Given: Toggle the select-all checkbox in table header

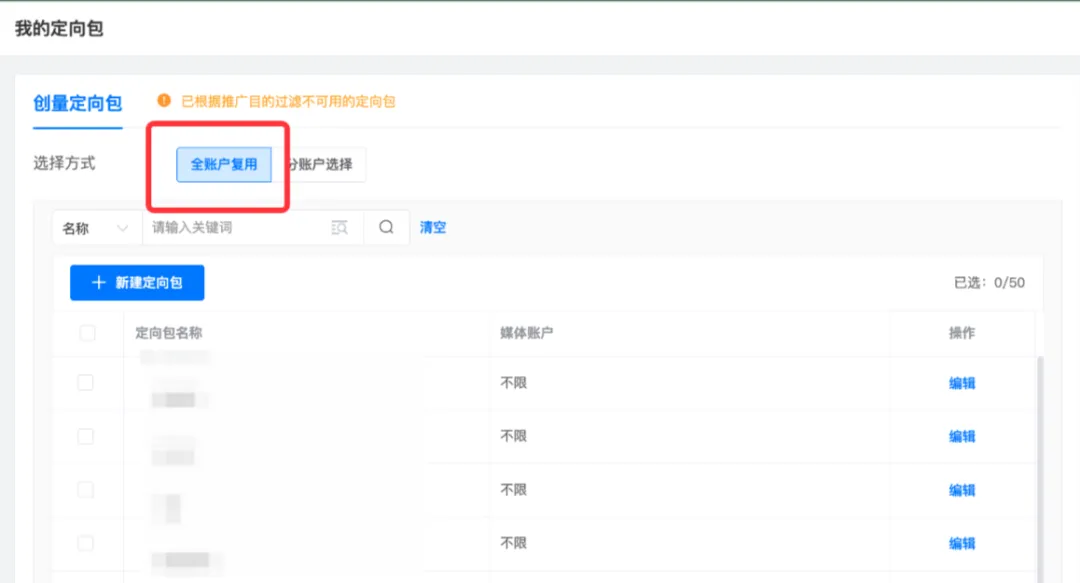Looking at the screenshot, I should (x=87, y=333).
